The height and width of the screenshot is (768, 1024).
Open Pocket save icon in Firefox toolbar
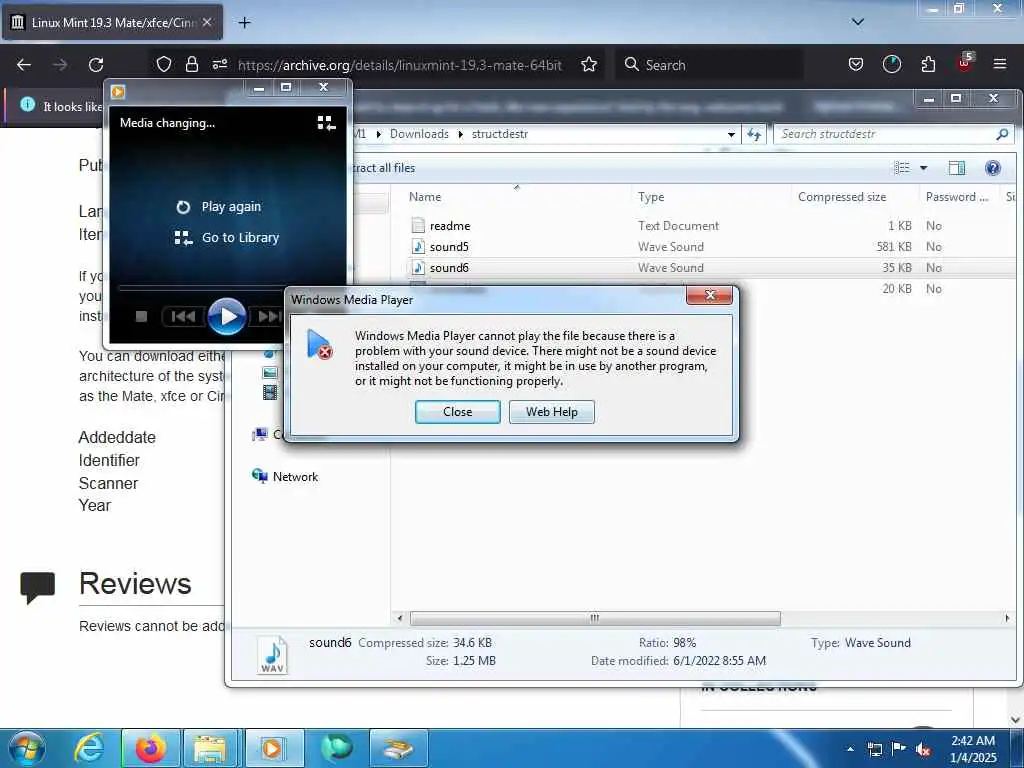tap(856, 64)
